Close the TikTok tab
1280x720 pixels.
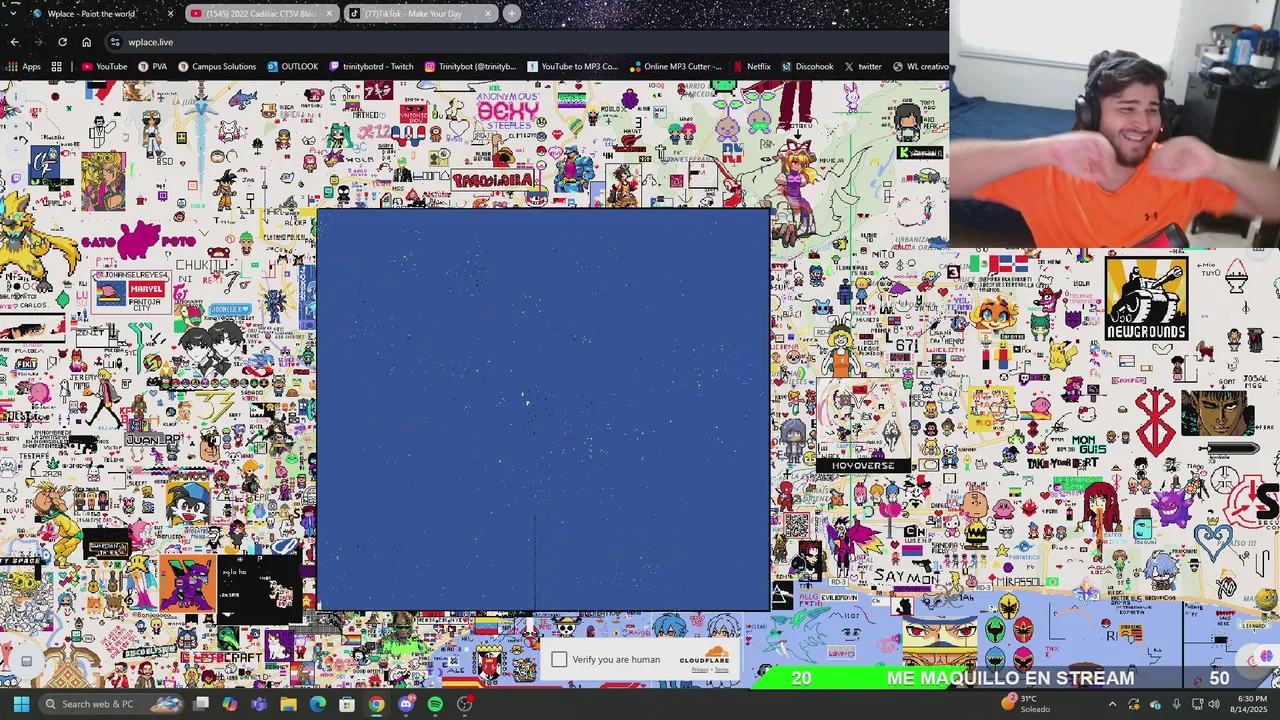click(488, 13)
